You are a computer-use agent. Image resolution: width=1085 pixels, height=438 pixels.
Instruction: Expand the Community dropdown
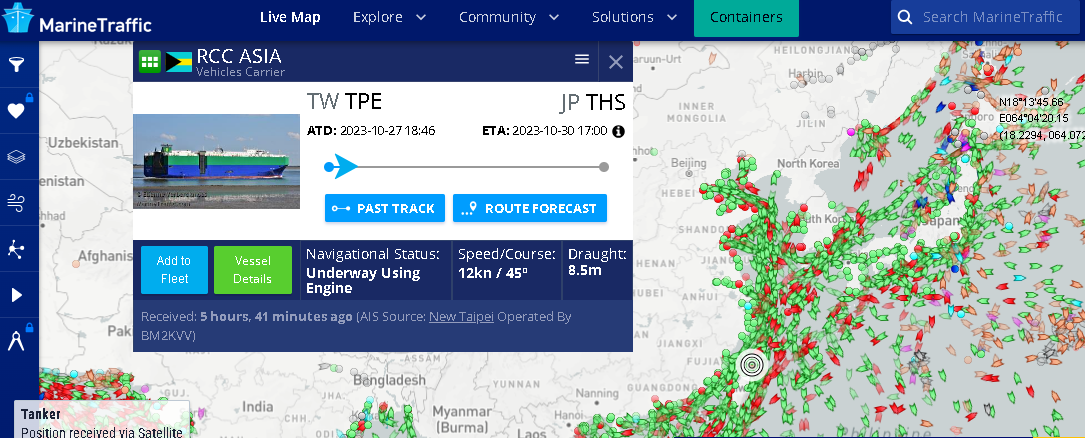509,17
